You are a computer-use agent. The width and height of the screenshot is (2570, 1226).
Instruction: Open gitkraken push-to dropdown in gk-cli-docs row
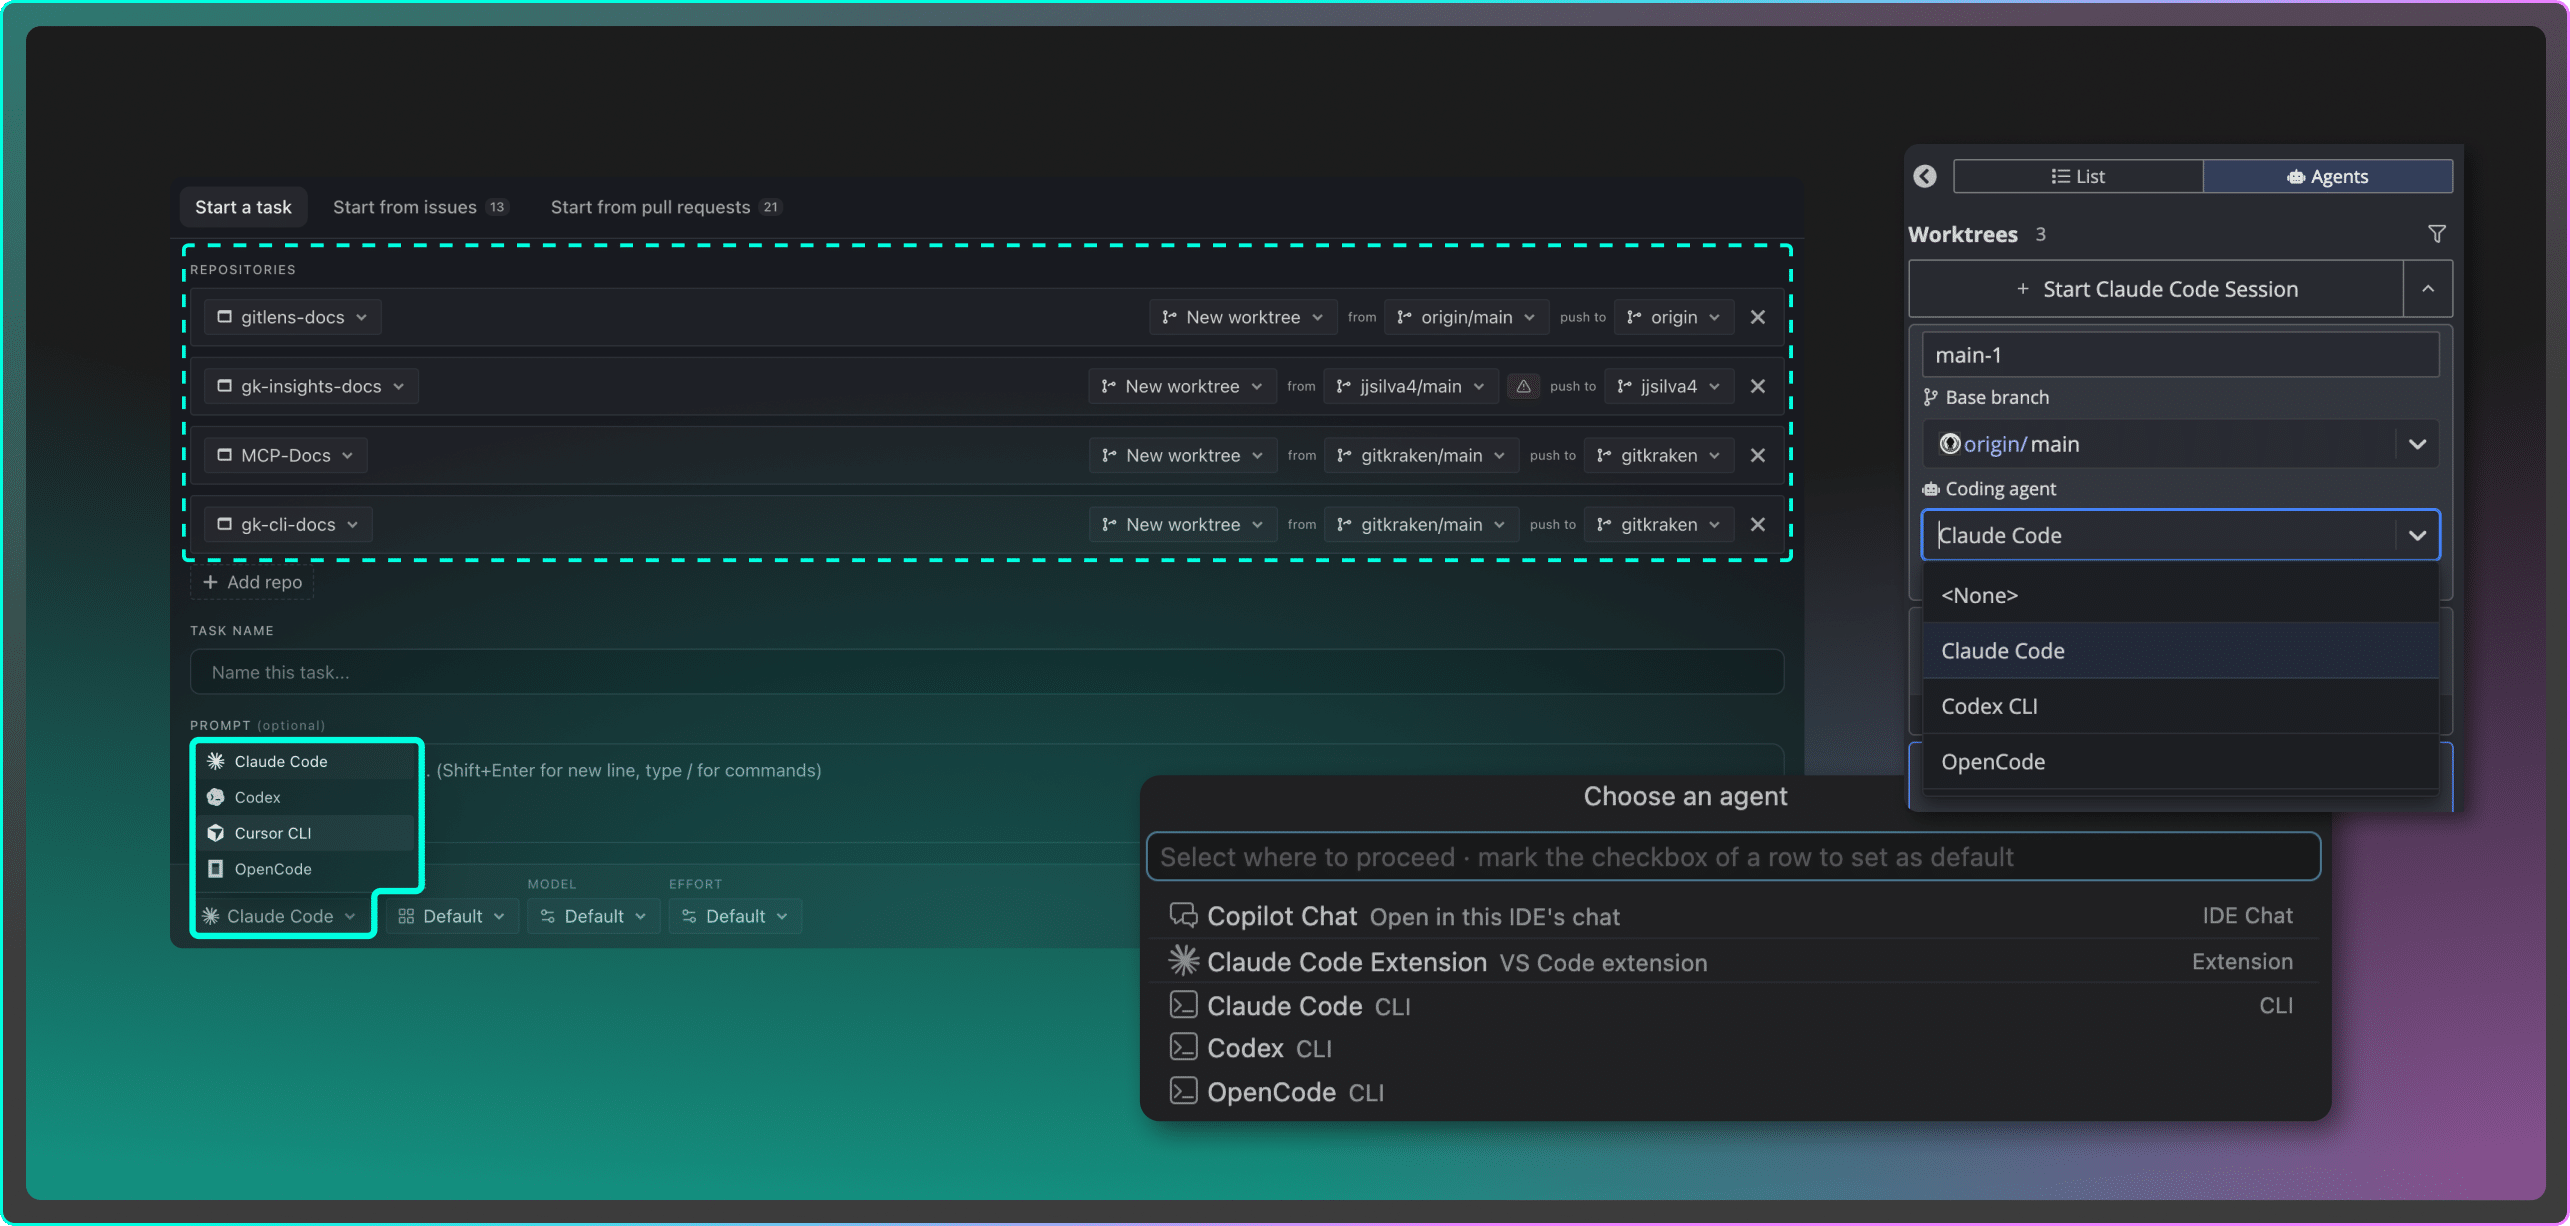point(1659,524)
